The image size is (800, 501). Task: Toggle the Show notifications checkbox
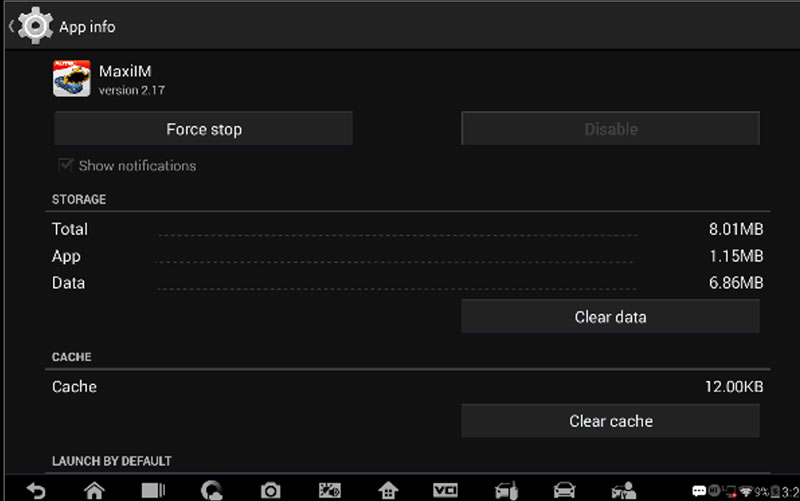tap(67, 166)
